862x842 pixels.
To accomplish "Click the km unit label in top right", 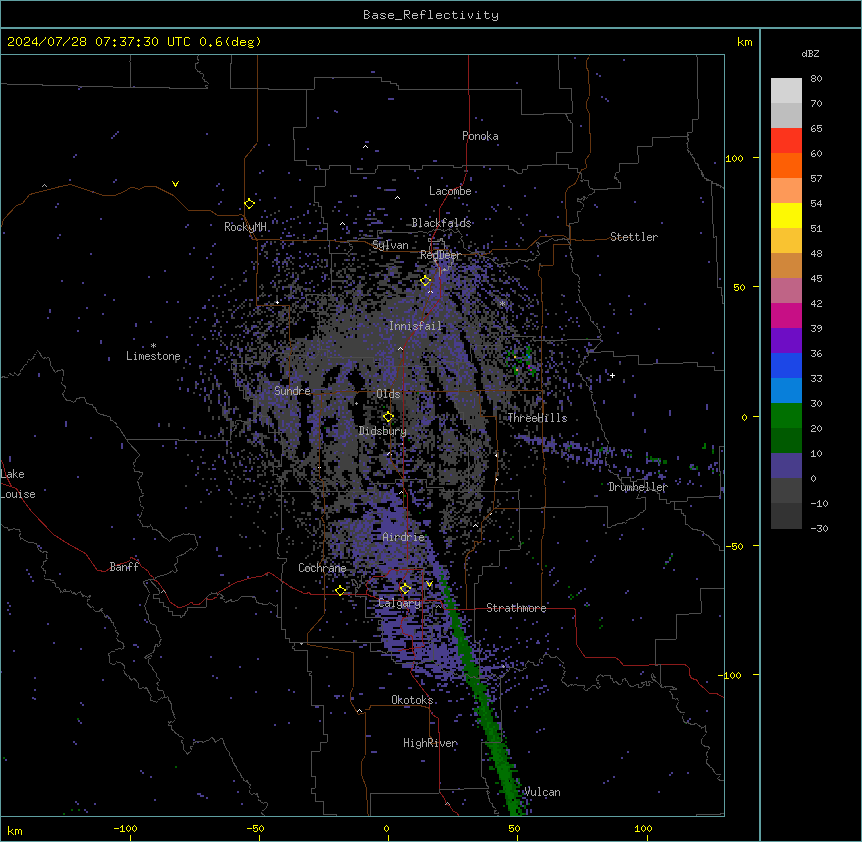I will [x=744, y=42].
